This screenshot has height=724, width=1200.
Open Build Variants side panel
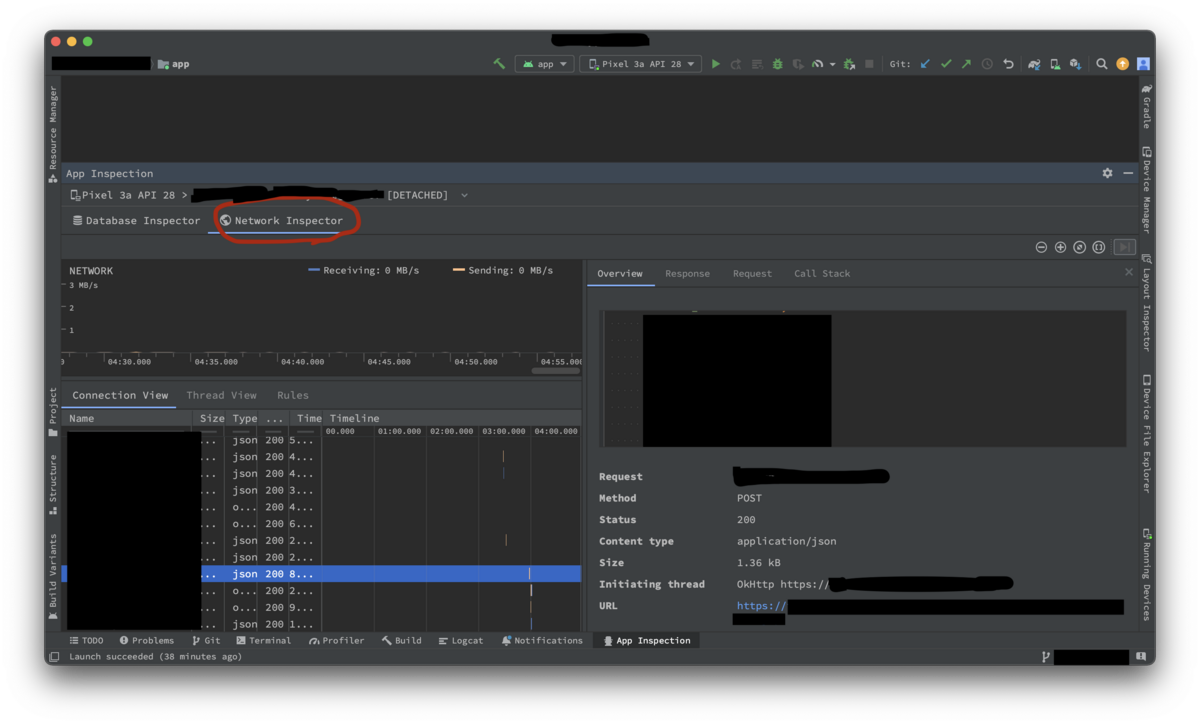pos(53,578)
